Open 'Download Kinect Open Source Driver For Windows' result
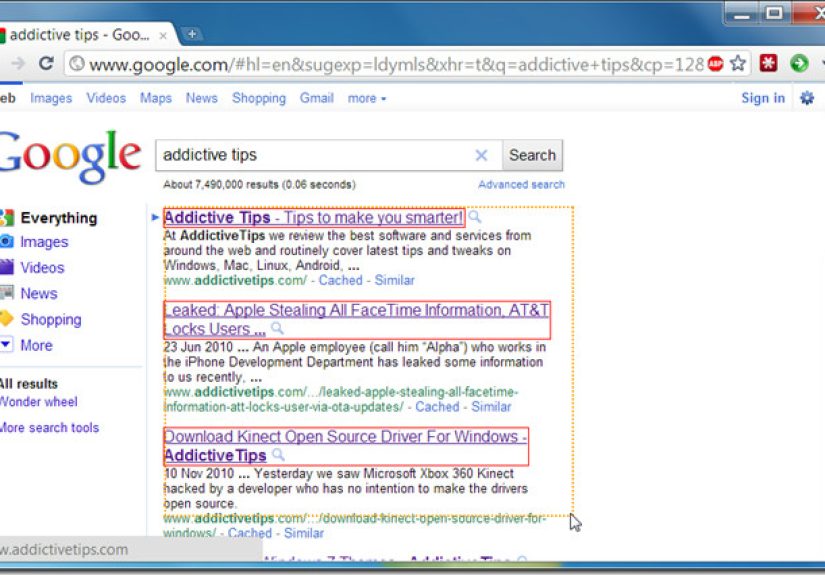 click(345, 446)
